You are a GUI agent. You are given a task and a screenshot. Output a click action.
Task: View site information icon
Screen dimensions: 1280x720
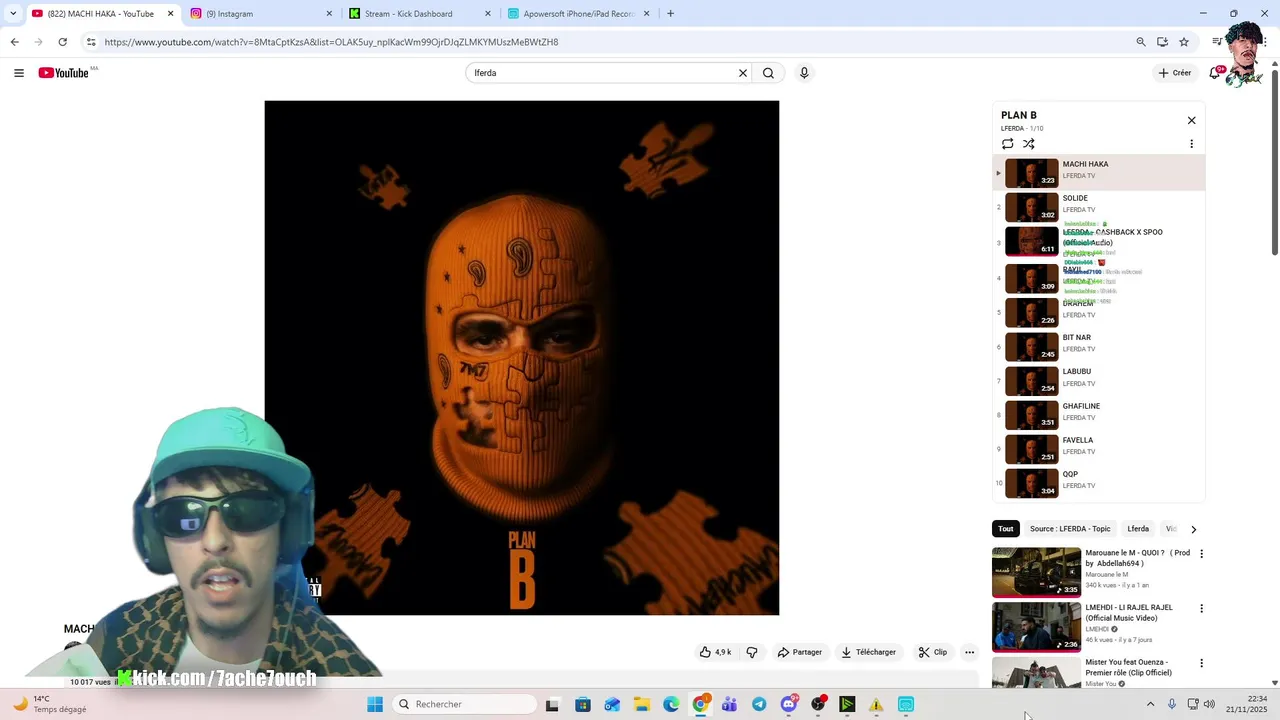coord(91,42)
